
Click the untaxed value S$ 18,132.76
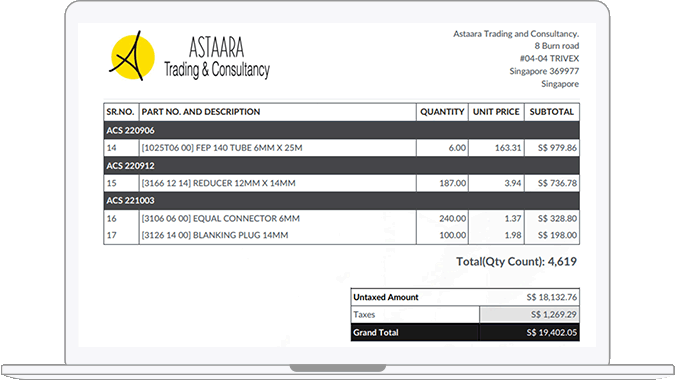tap(551, 297)
